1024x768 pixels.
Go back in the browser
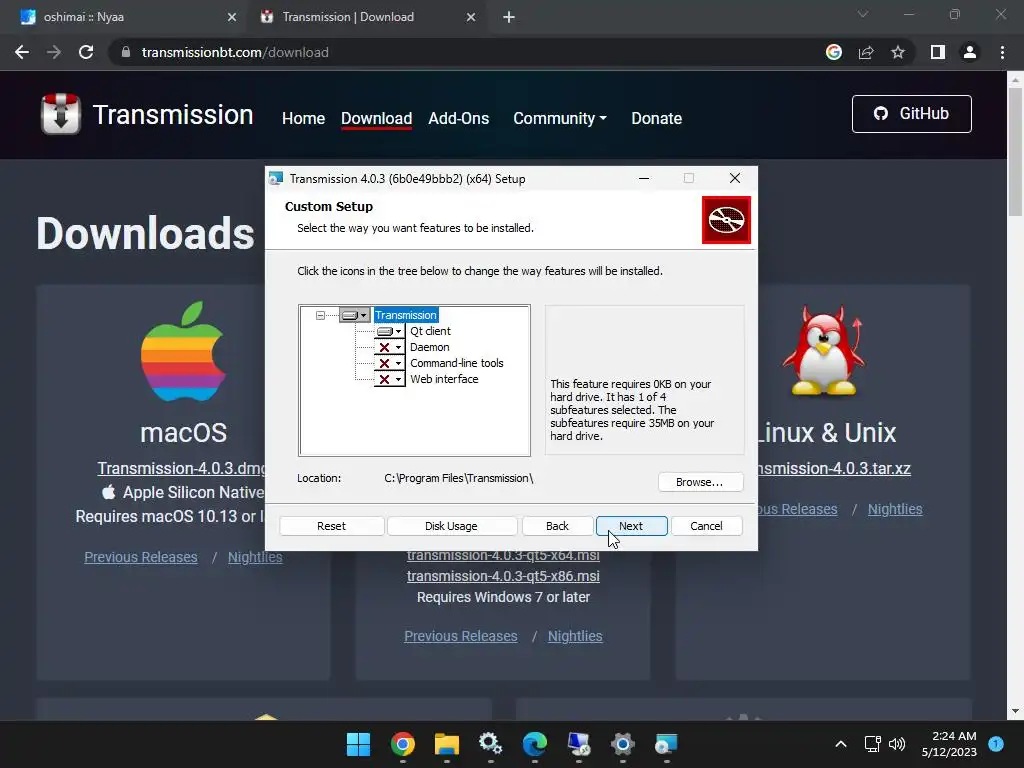tap(22, 52)
